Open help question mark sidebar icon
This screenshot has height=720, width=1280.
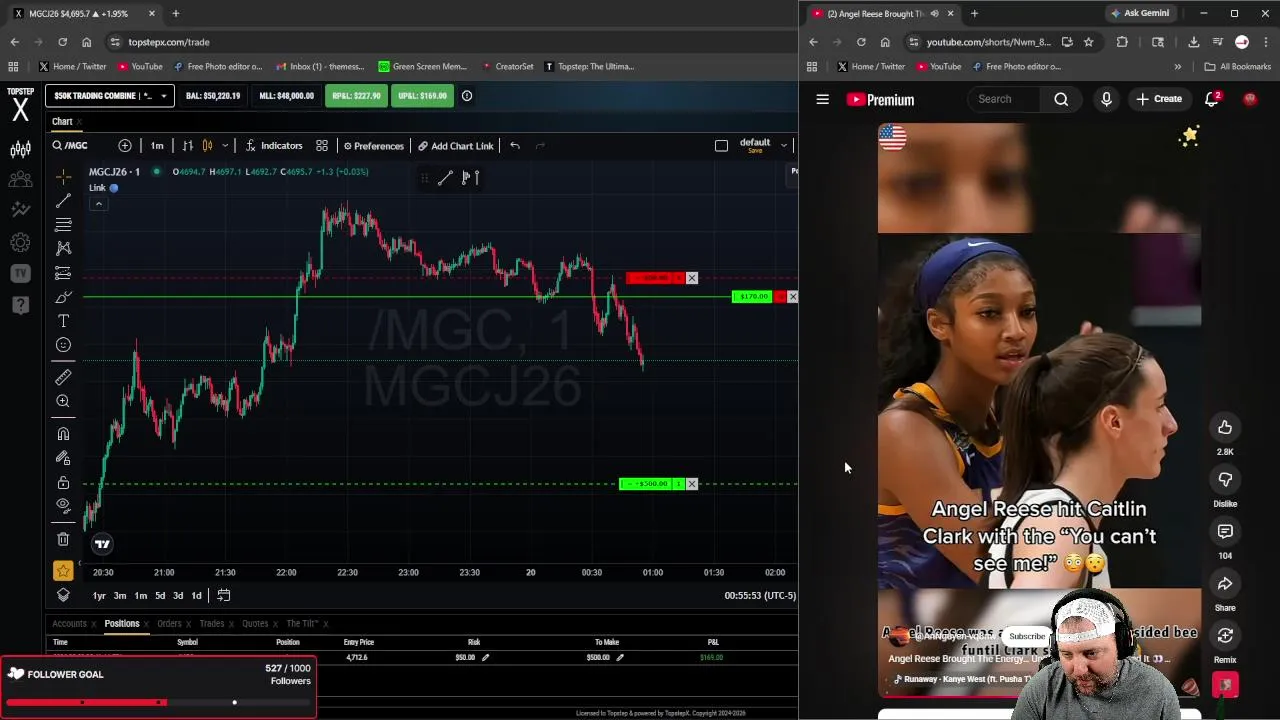(x=20, y=304)
